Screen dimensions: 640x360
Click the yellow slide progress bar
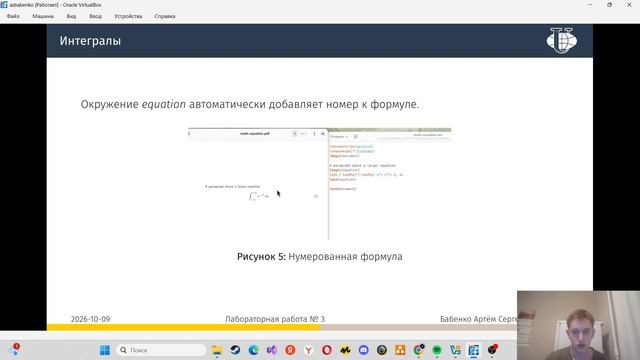[x=184, y=327]
